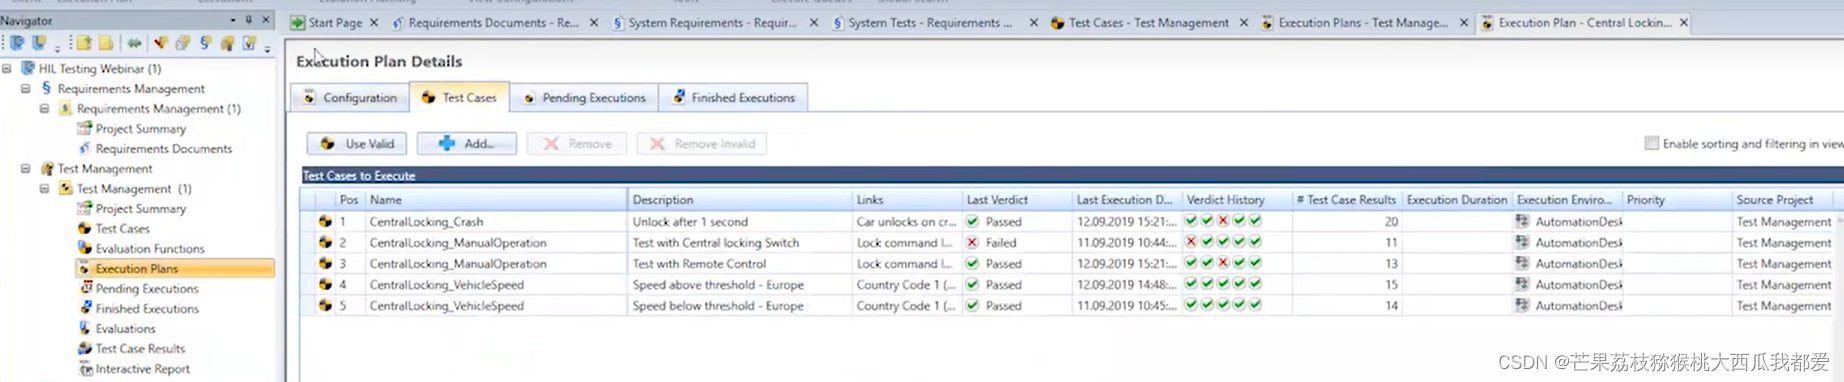Click Failed verdict icon in row 2
Image resolution: width=1844 pixels, height=382 pixels.
click(x=972, y=243)
